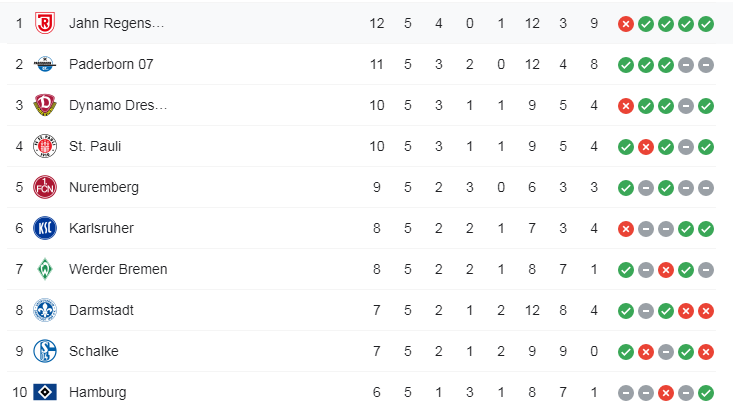The height and width of the screenshot is (412, 733).
Task: Click the Werder Bremen diamond logo
Action: (45, 269)
